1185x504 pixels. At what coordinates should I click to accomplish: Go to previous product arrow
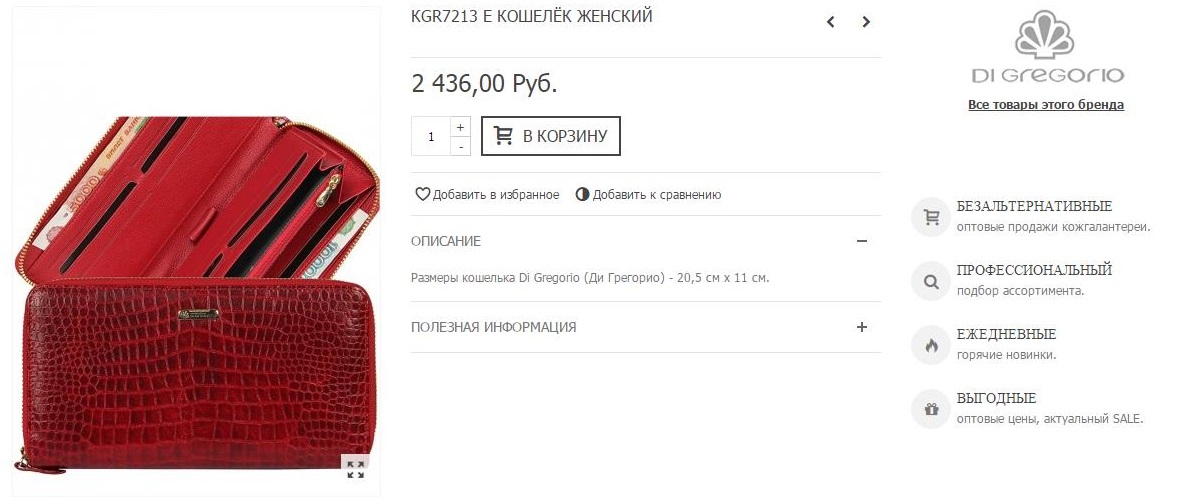click(831, 22)
